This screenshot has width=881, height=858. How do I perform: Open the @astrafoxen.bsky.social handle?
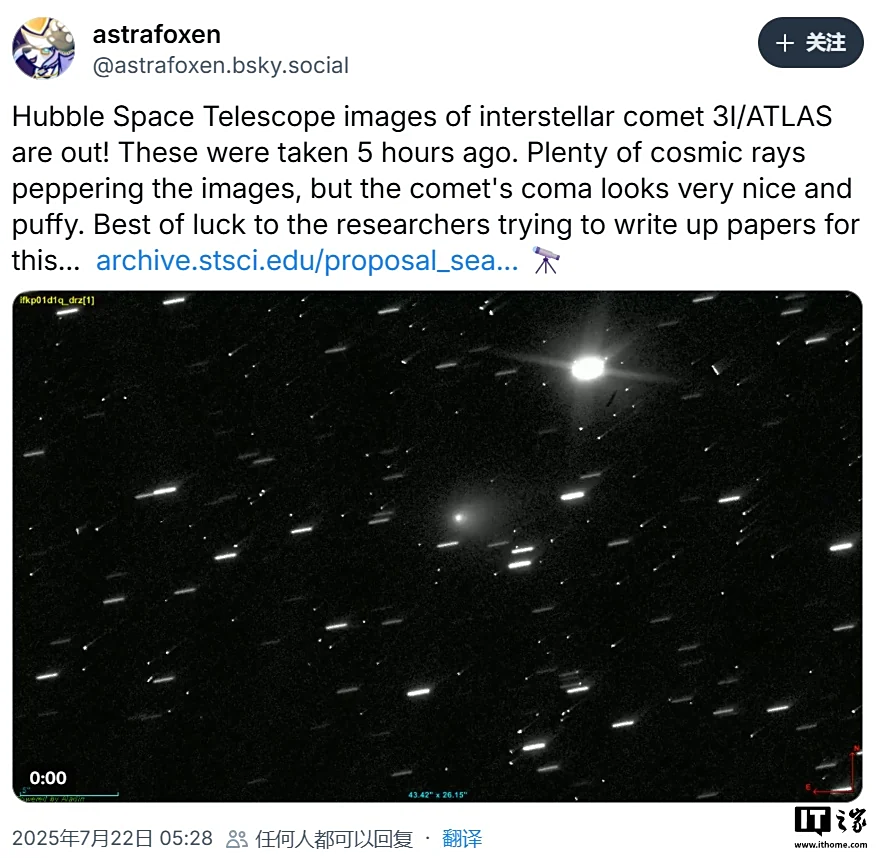[220, 66]
